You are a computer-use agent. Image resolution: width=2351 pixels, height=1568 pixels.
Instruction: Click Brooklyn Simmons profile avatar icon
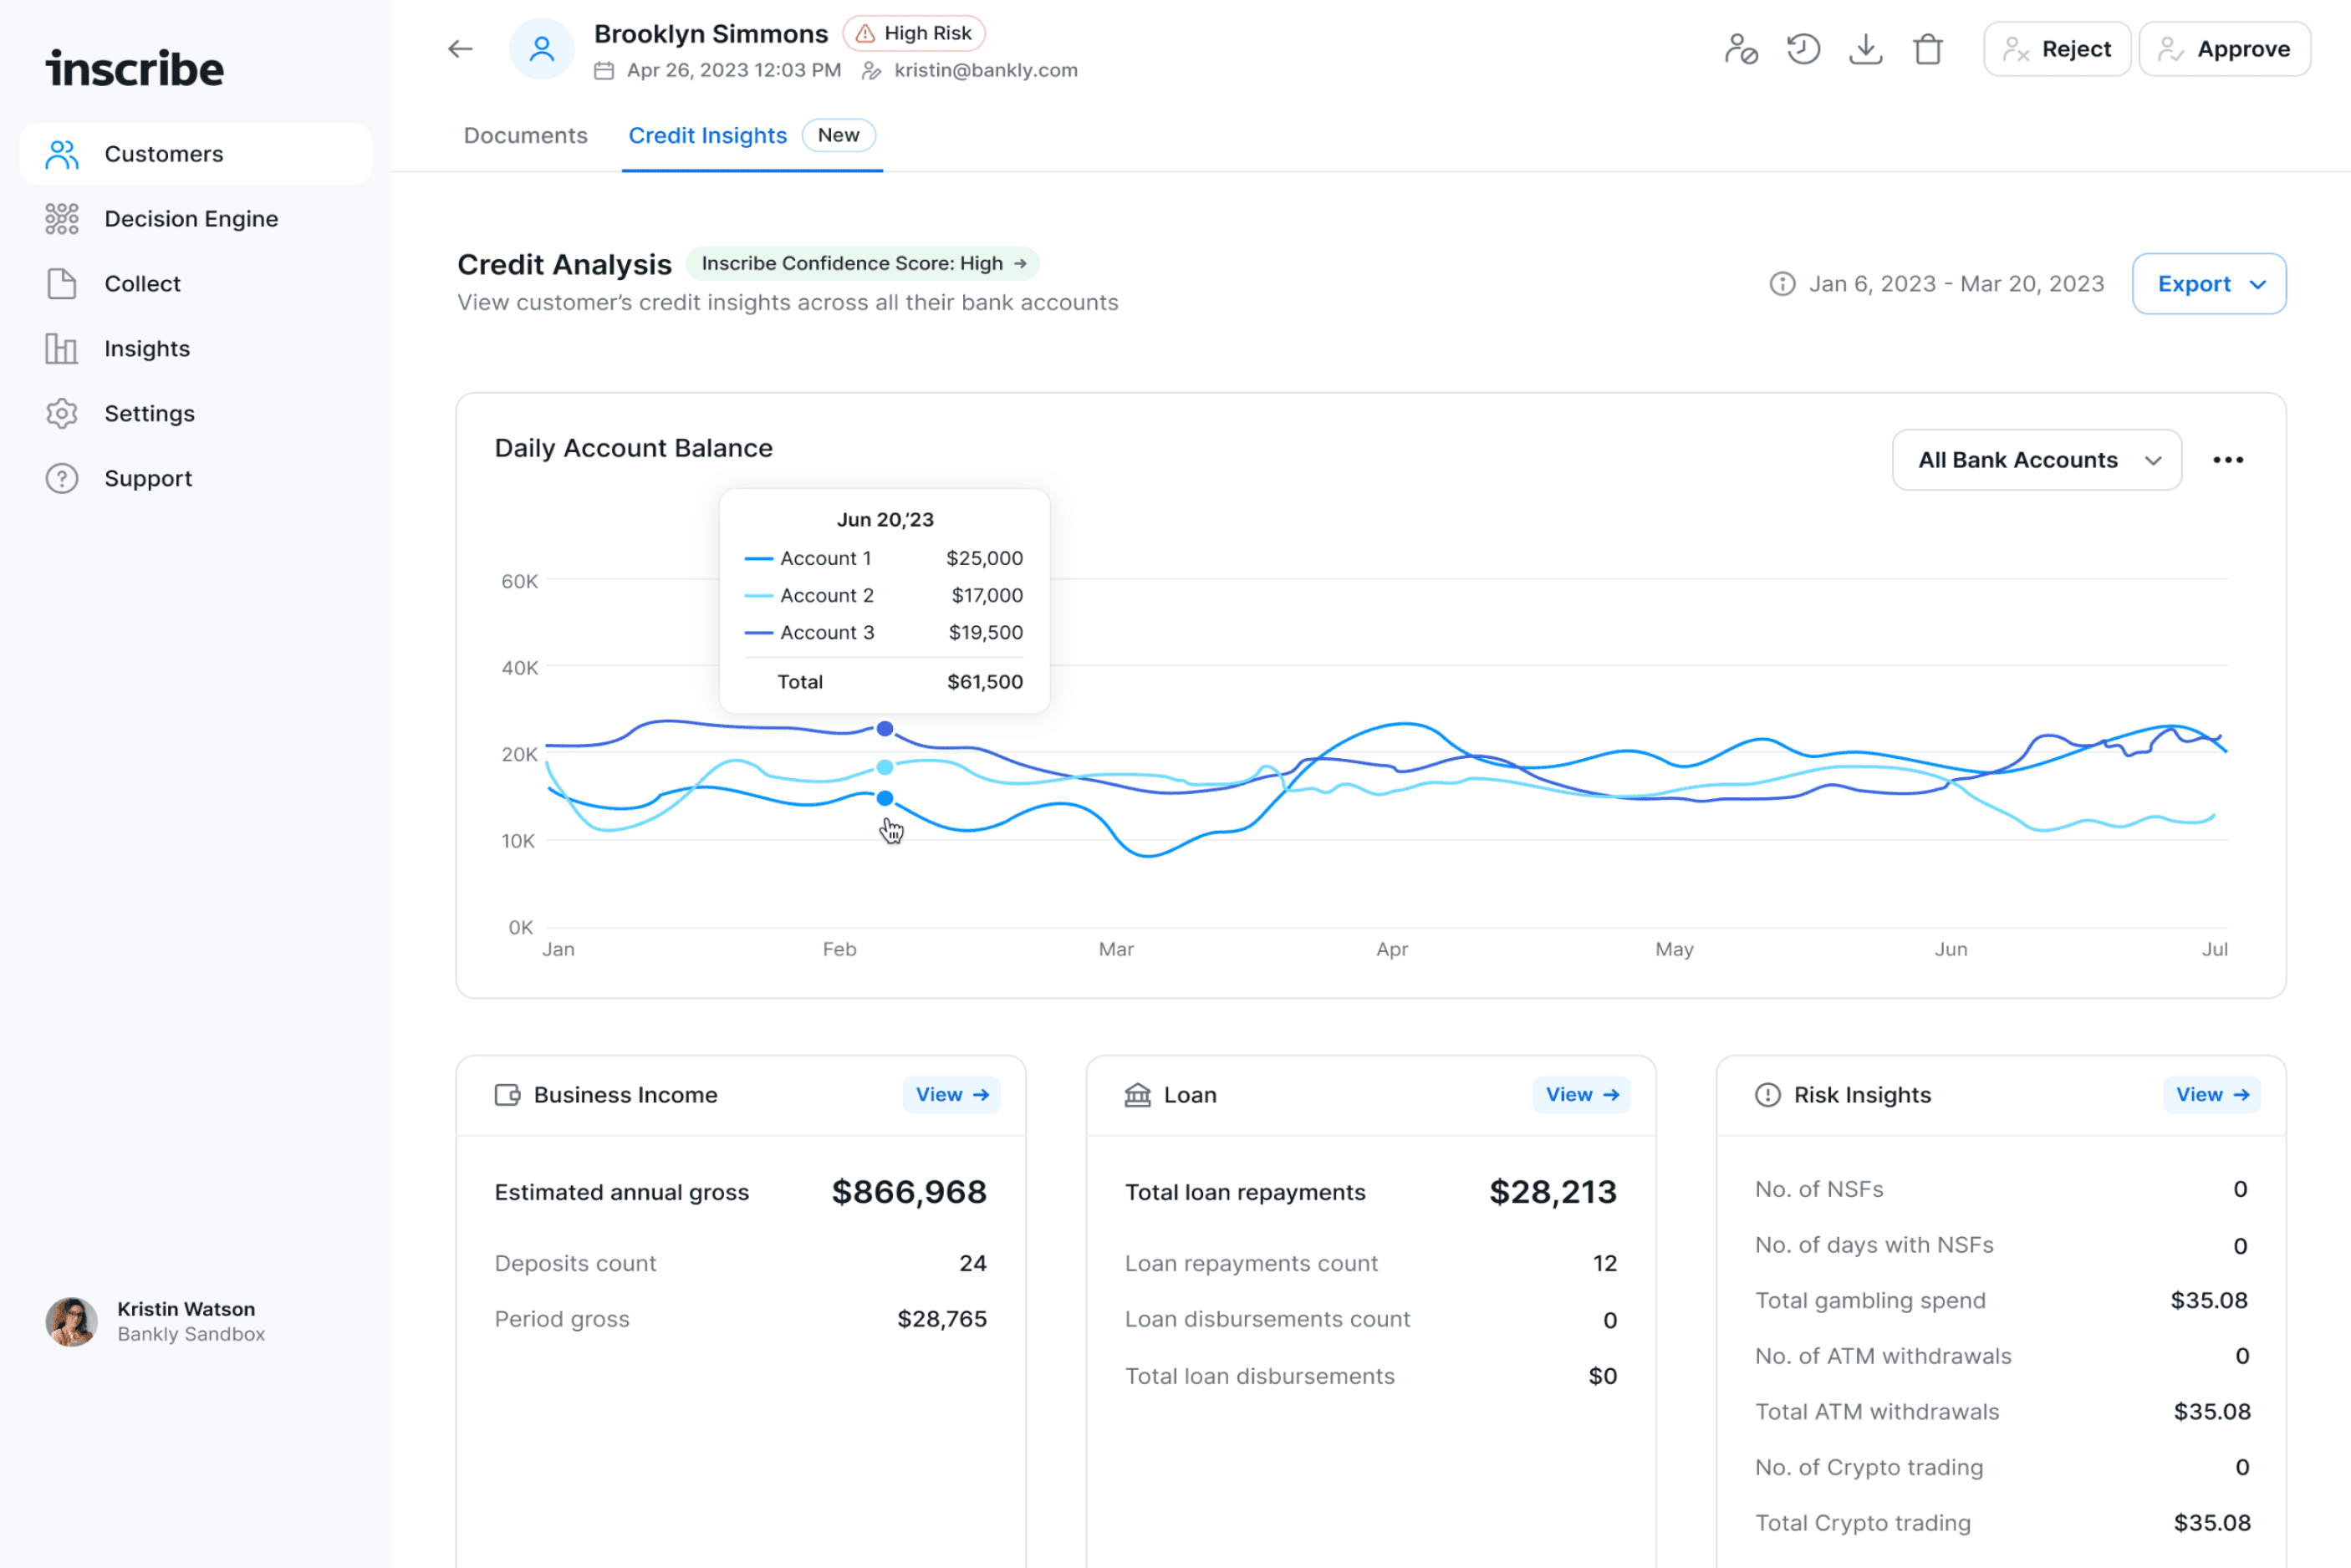pyautogui.click(x=542, y=49)
